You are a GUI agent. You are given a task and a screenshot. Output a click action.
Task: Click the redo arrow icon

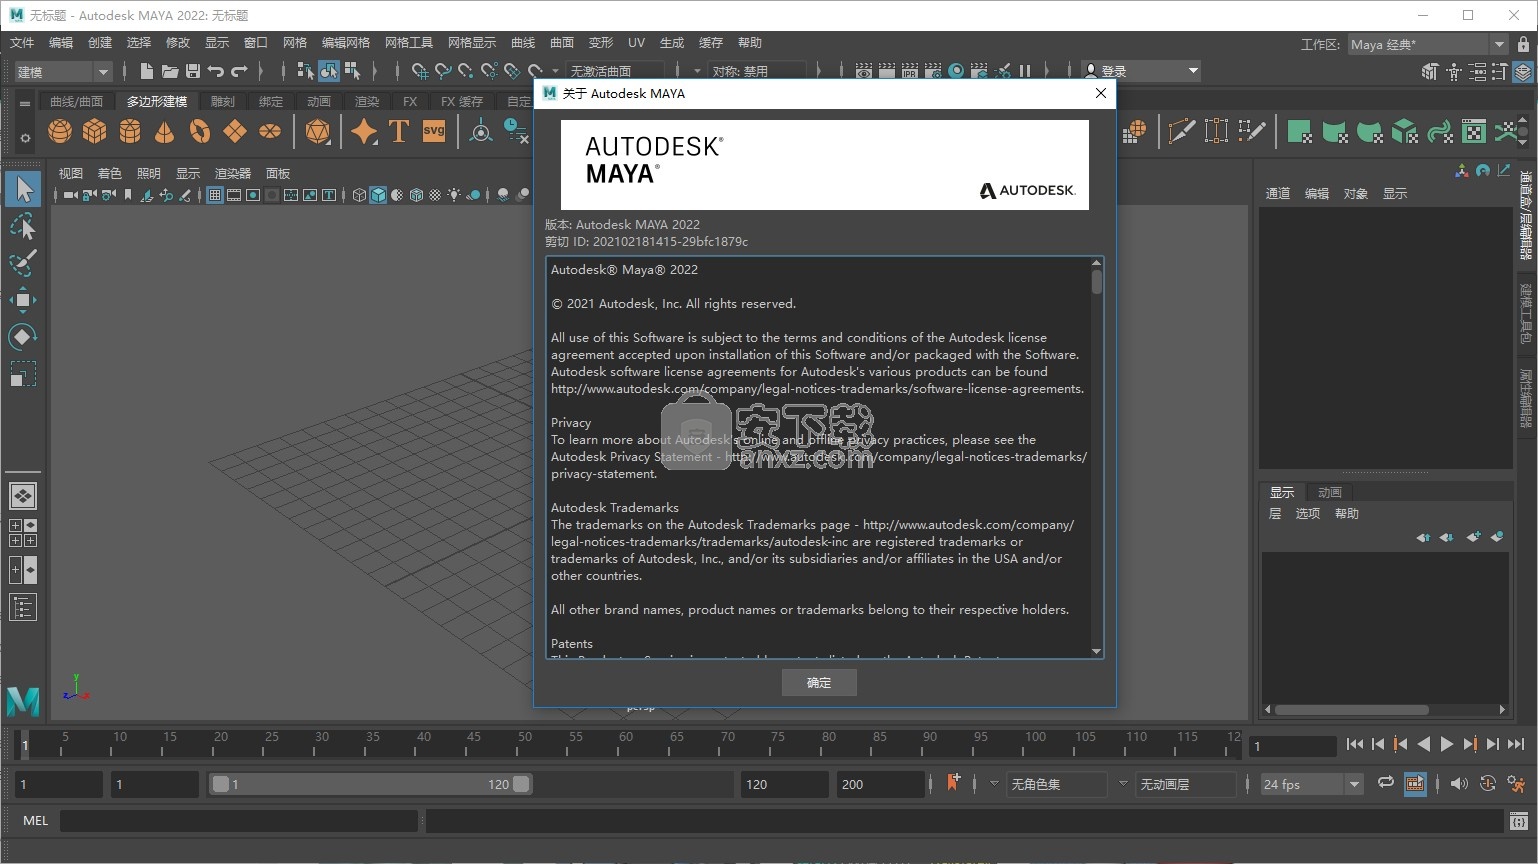point(239,71)
